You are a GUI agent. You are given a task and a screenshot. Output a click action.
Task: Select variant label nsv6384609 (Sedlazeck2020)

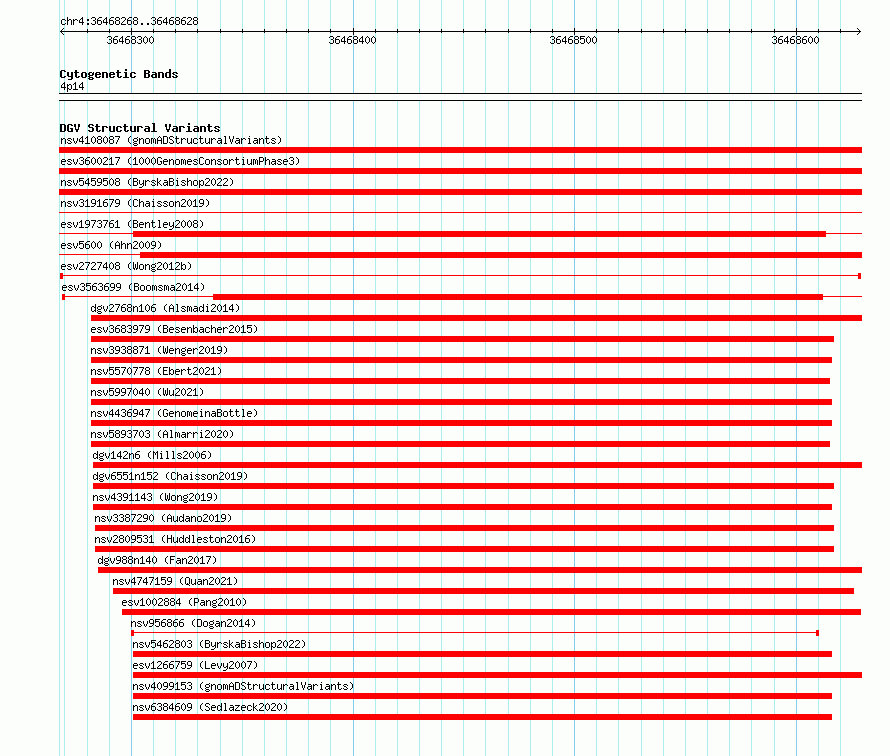pos(210,707)
